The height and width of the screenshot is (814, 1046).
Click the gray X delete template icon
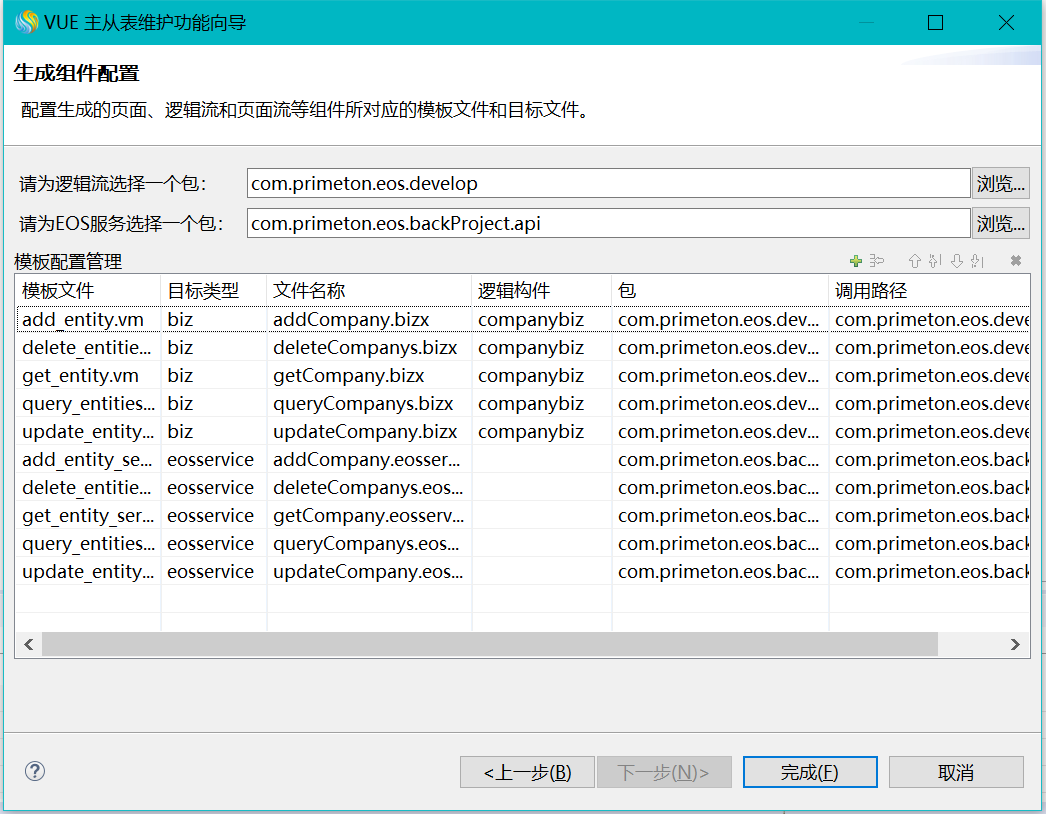(x=1016, y=261)
